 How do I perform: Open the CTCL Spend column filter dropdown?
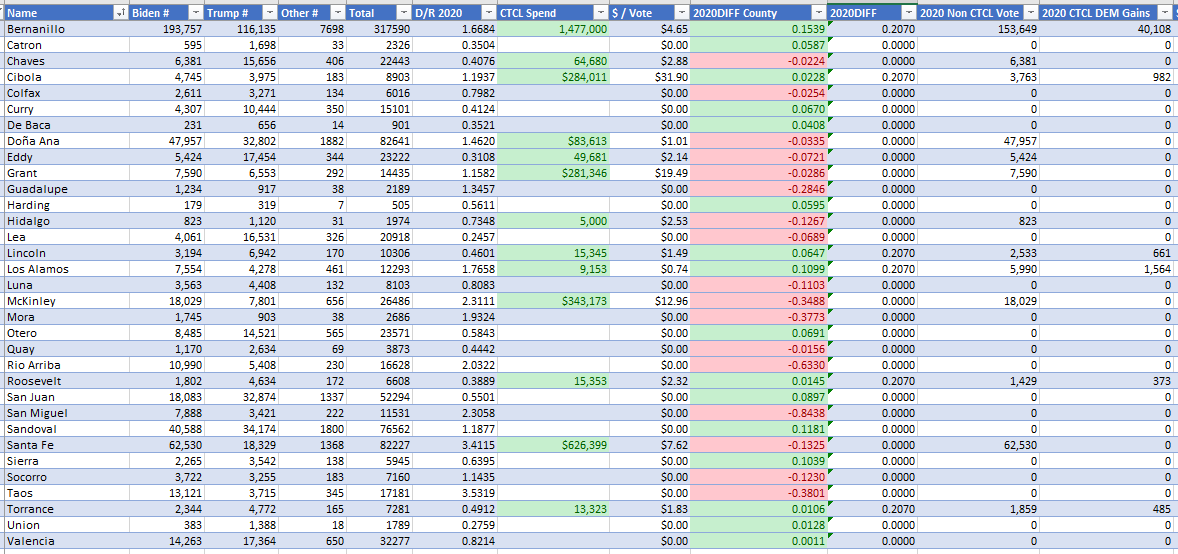click(x=600, y=14)
